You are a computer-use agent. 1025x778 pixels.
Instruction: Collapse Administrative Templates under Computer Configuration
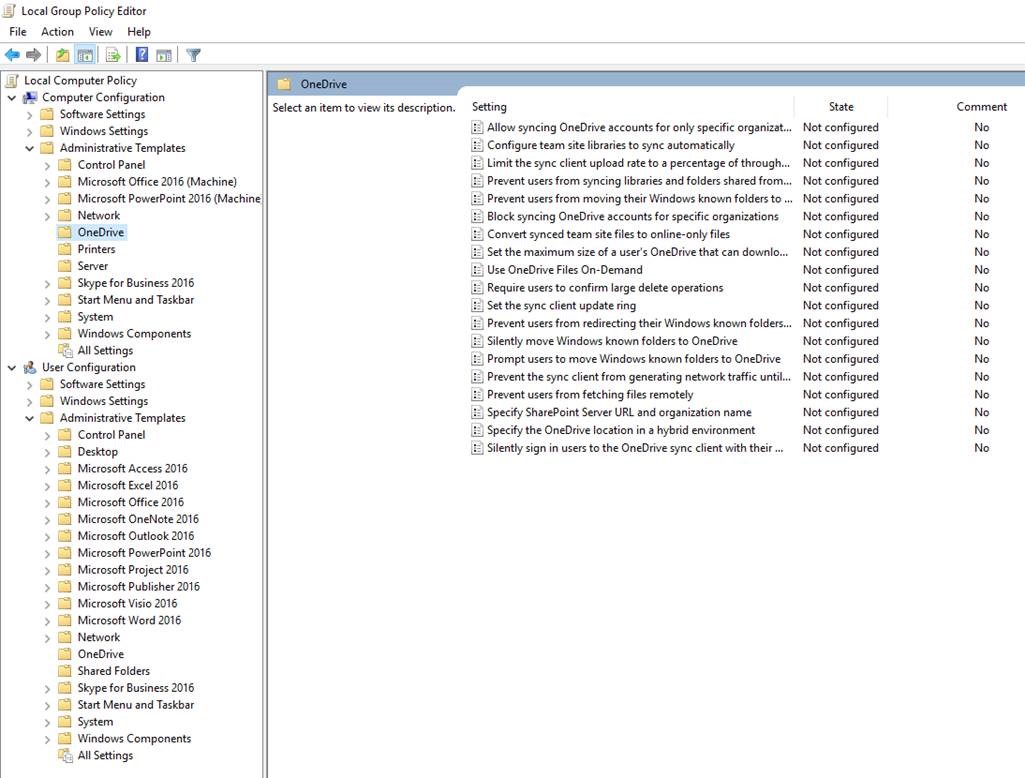(x=29, y=148)
